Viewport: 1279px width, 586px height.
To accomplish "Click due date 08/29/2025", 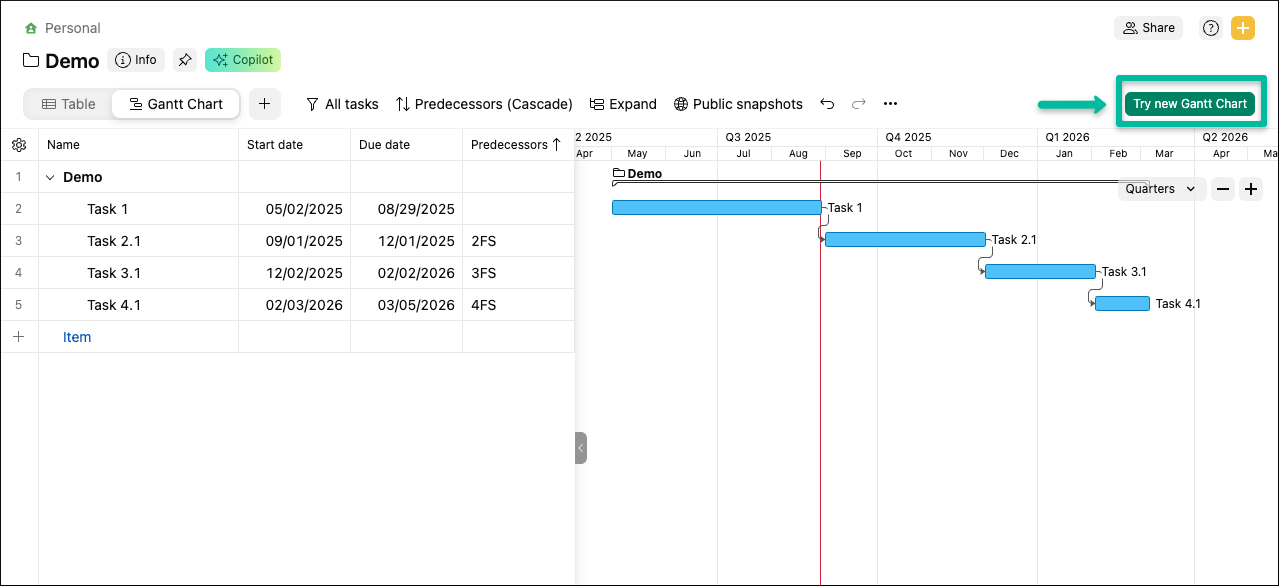I will tap(406, 209).
